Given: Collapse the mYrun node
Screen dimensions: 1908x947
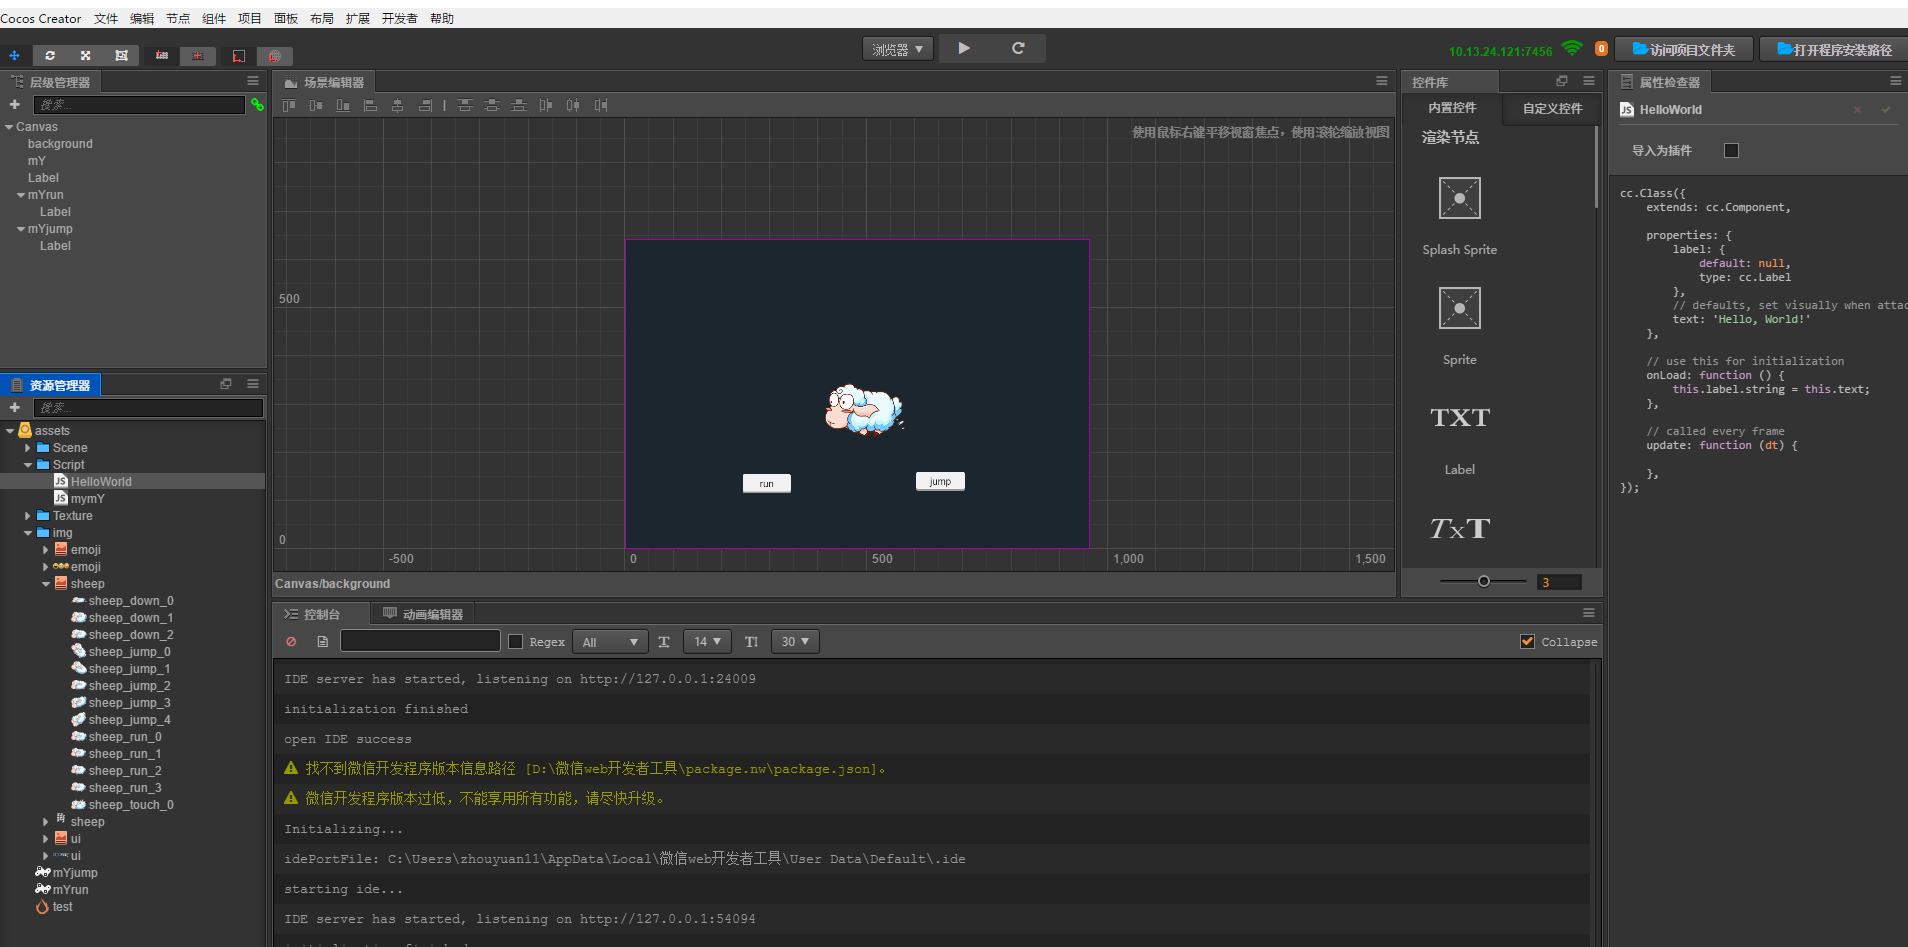Looking at the screenshot, I should point(21,195).
